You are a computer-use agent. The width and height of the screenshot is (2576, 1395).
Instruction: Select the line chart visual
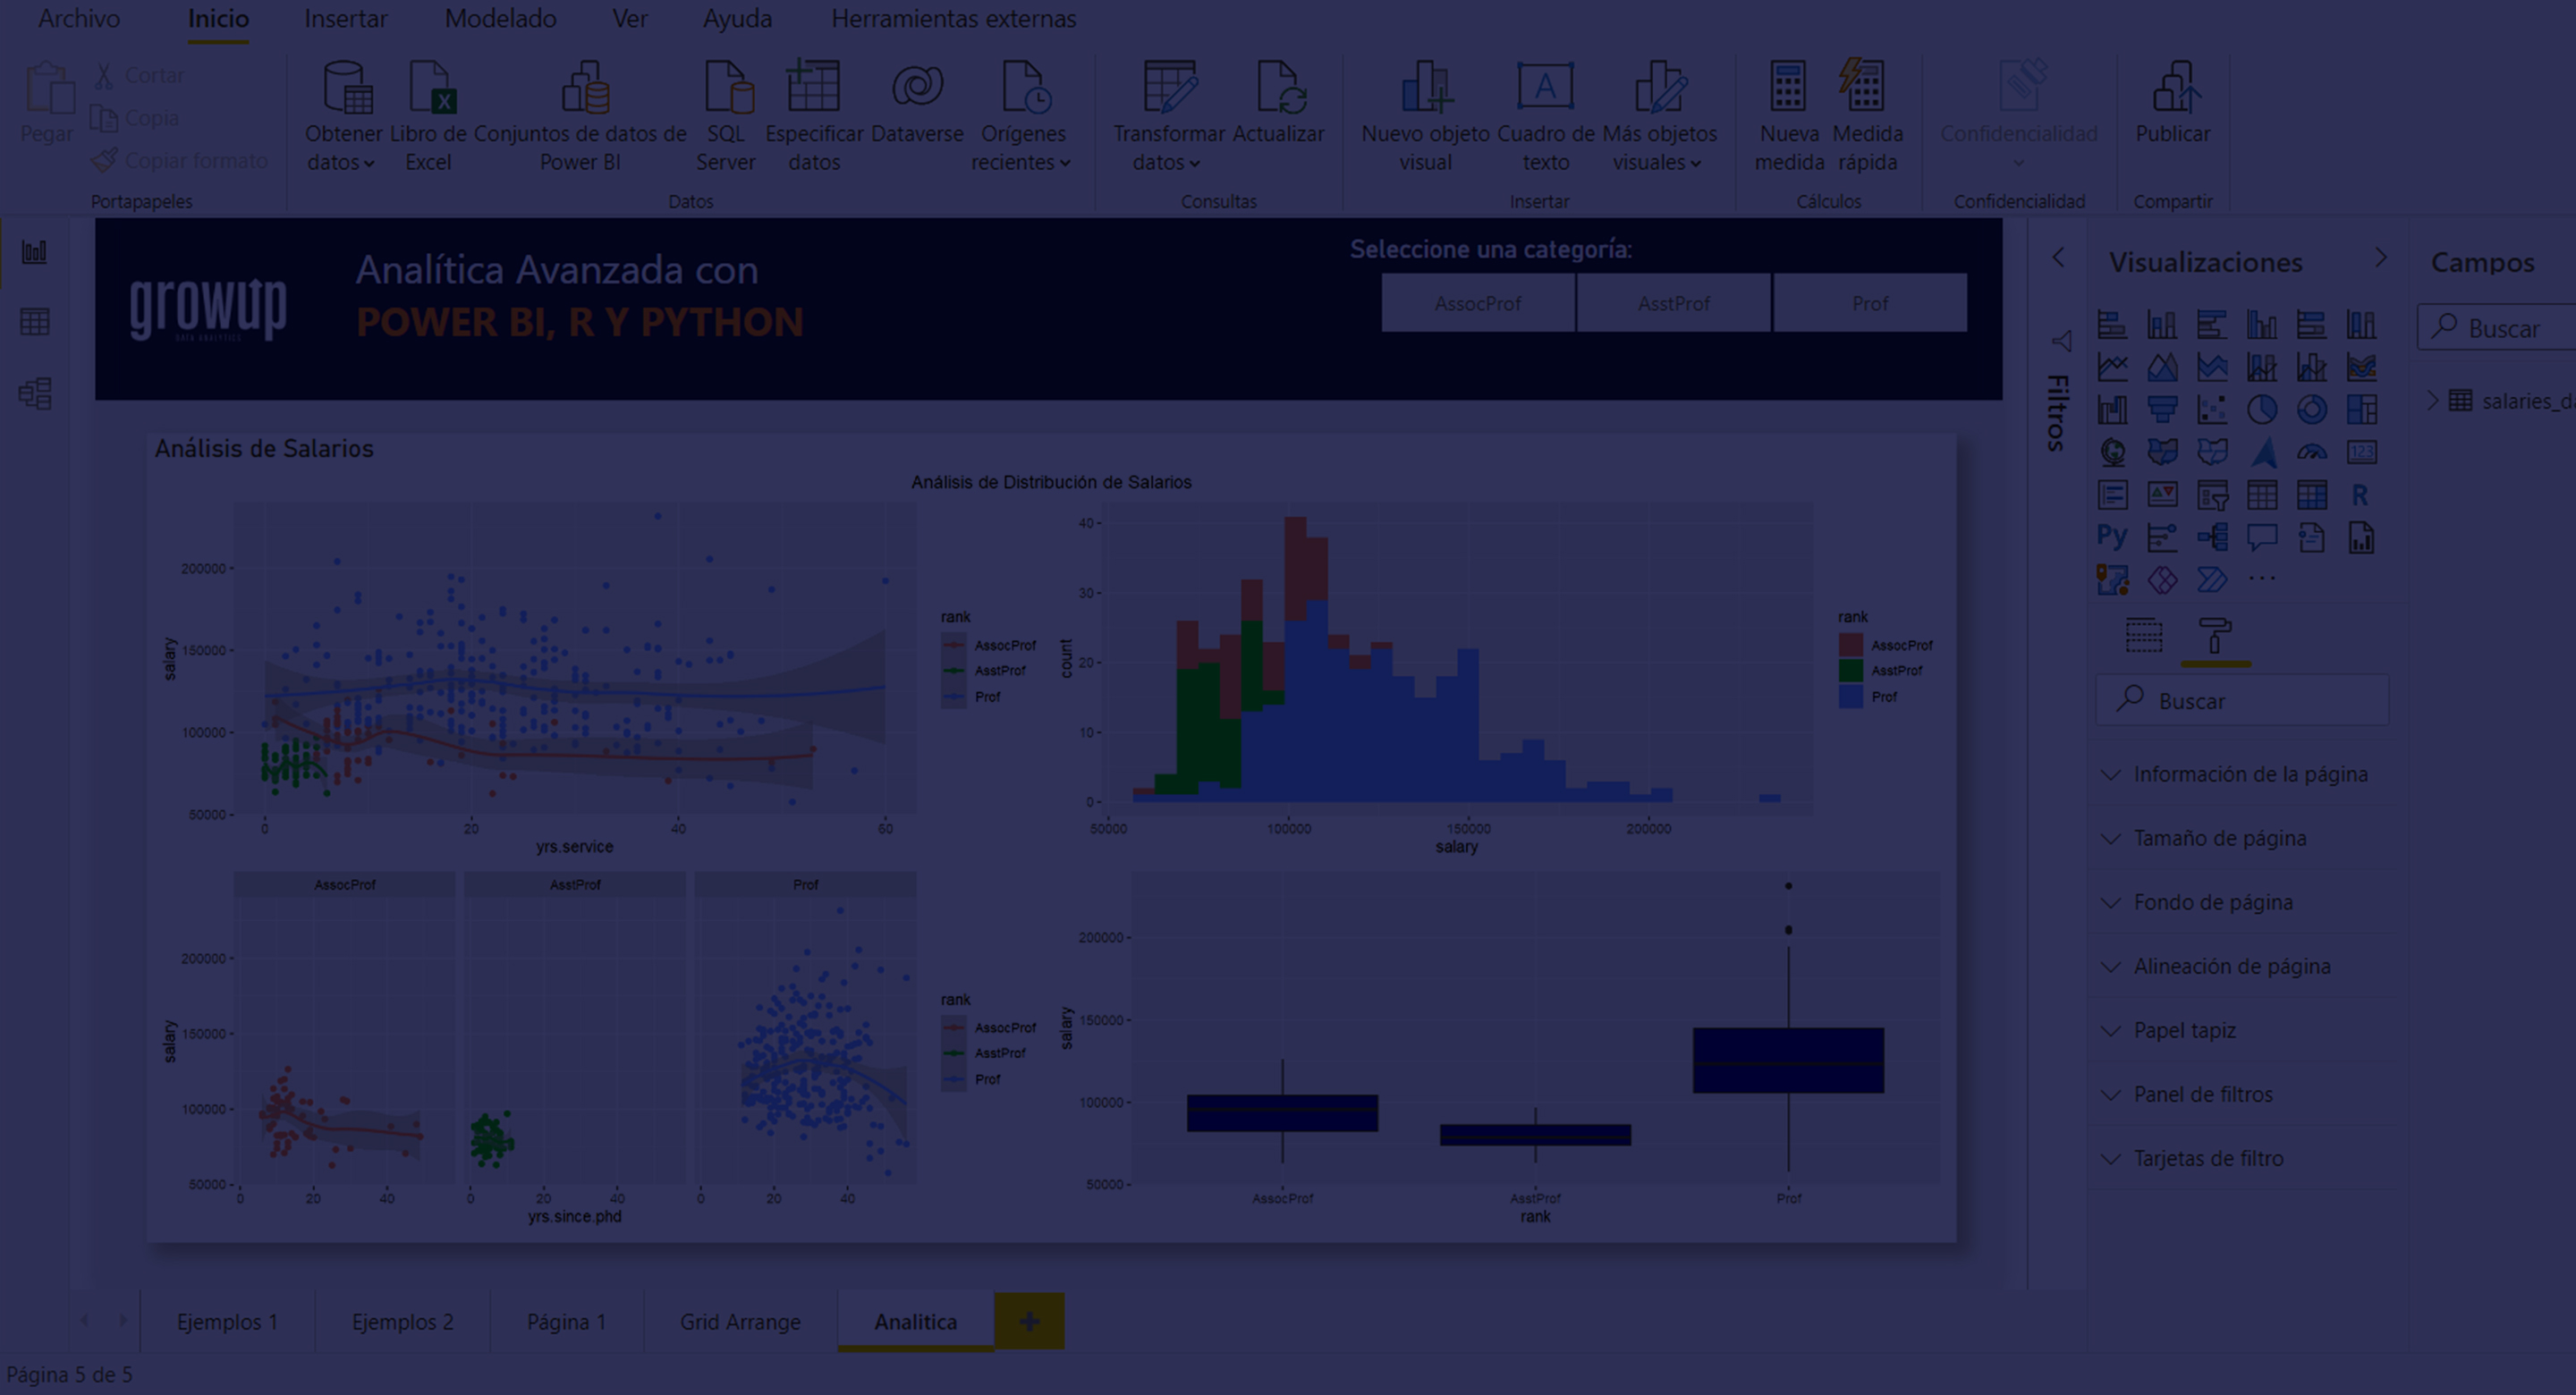(x=2112, y=368)
